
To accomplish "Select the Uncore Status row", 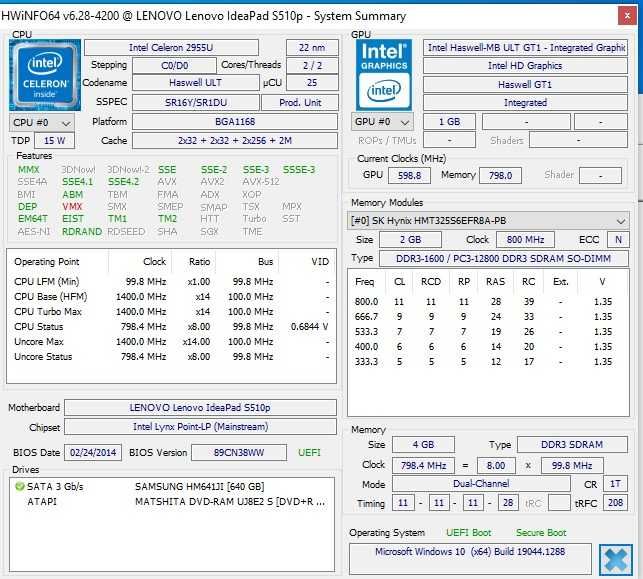I will coord(171,357).
